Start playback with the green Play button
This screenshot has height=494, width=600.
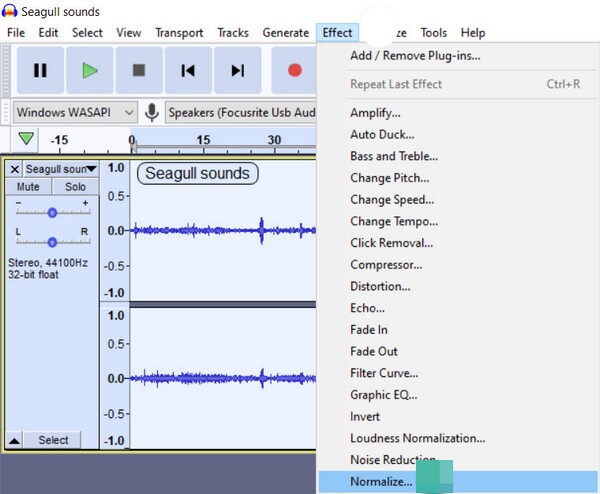[90, 70]
